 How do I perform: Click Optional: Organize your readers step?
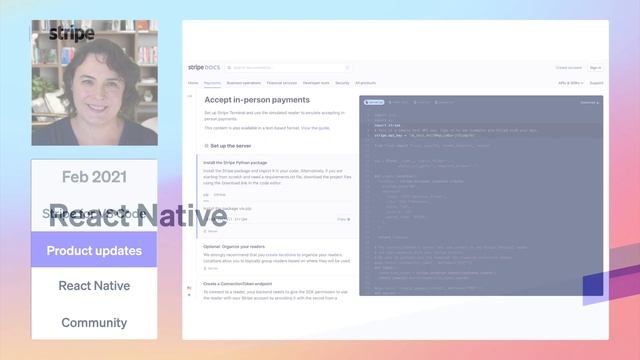[234, 247]
